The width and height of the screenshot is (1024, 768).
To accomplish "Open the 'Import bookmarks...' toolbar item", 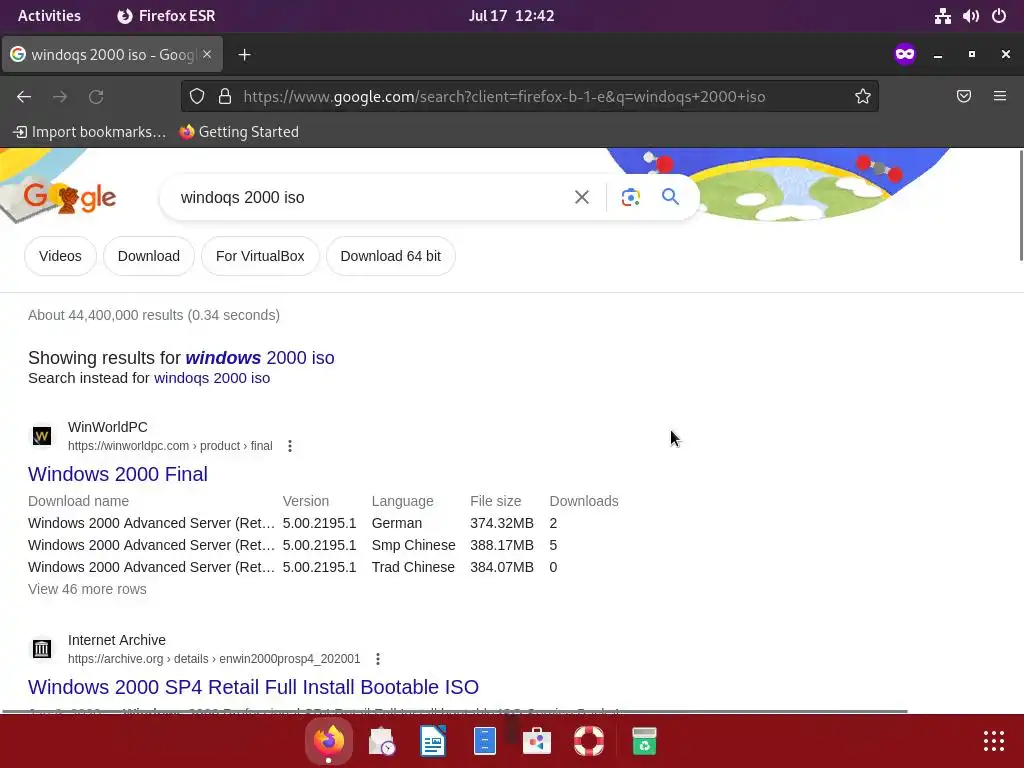I will tap(89, 132).
